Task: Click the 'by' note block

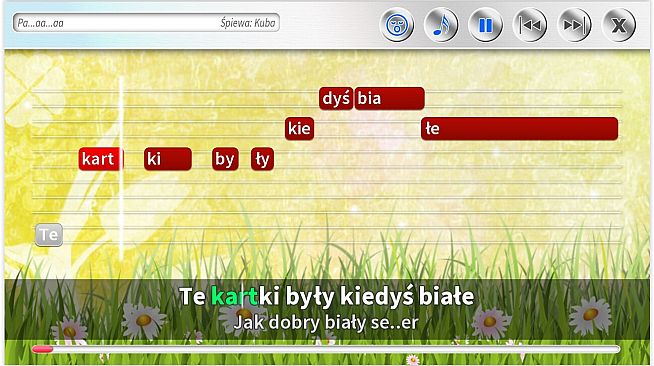Action: click(225, 159)
